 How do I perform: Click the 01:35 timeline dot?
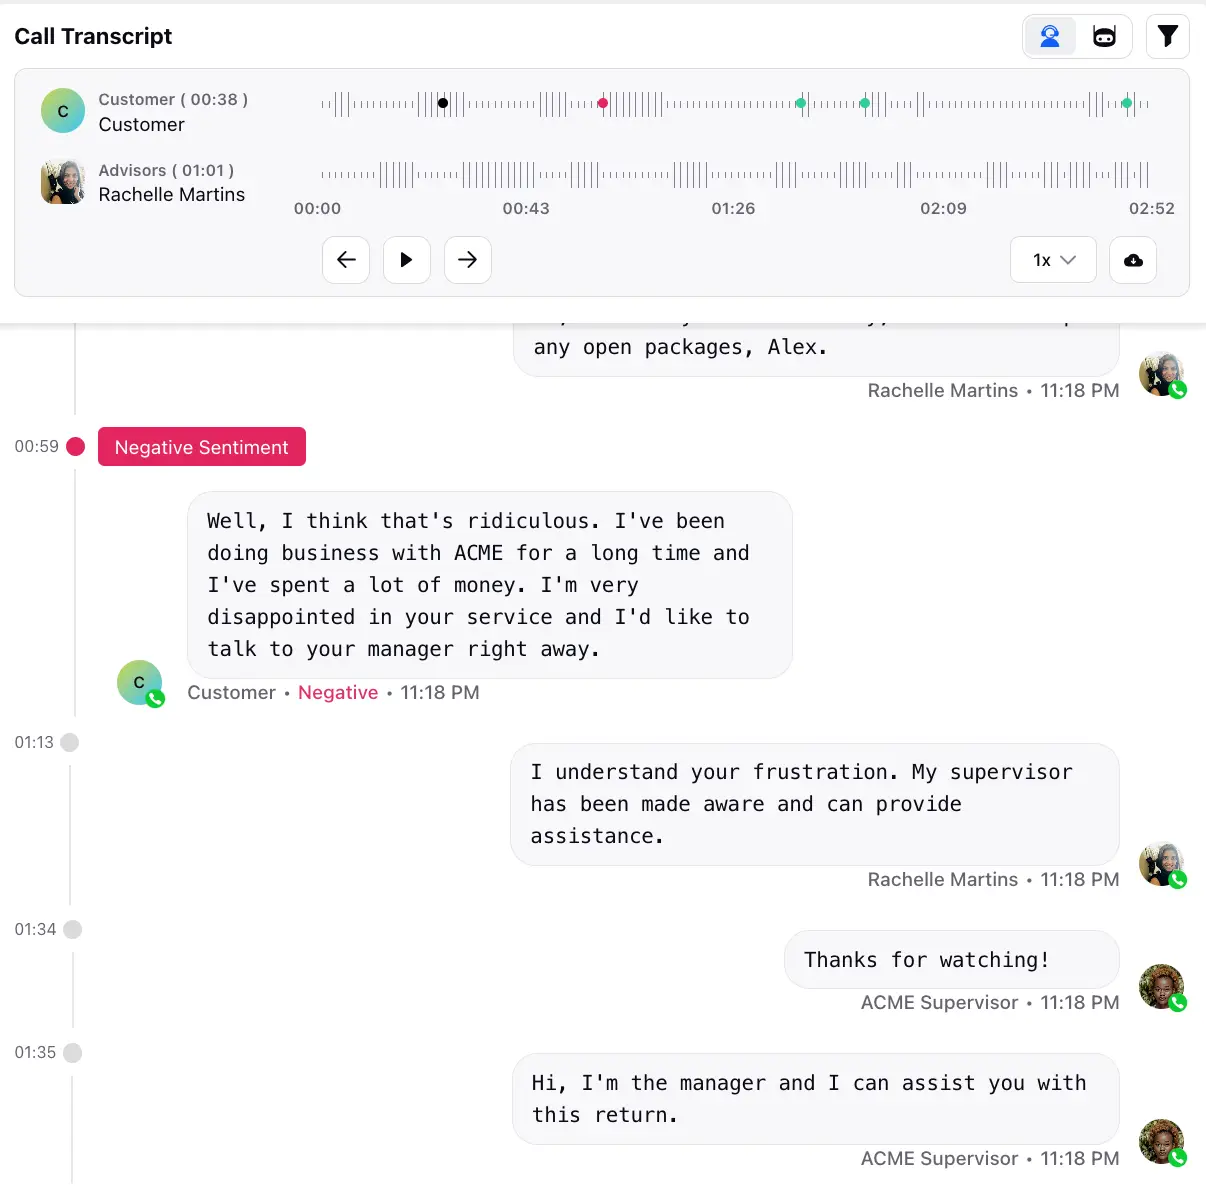[x=73, y=1052]
